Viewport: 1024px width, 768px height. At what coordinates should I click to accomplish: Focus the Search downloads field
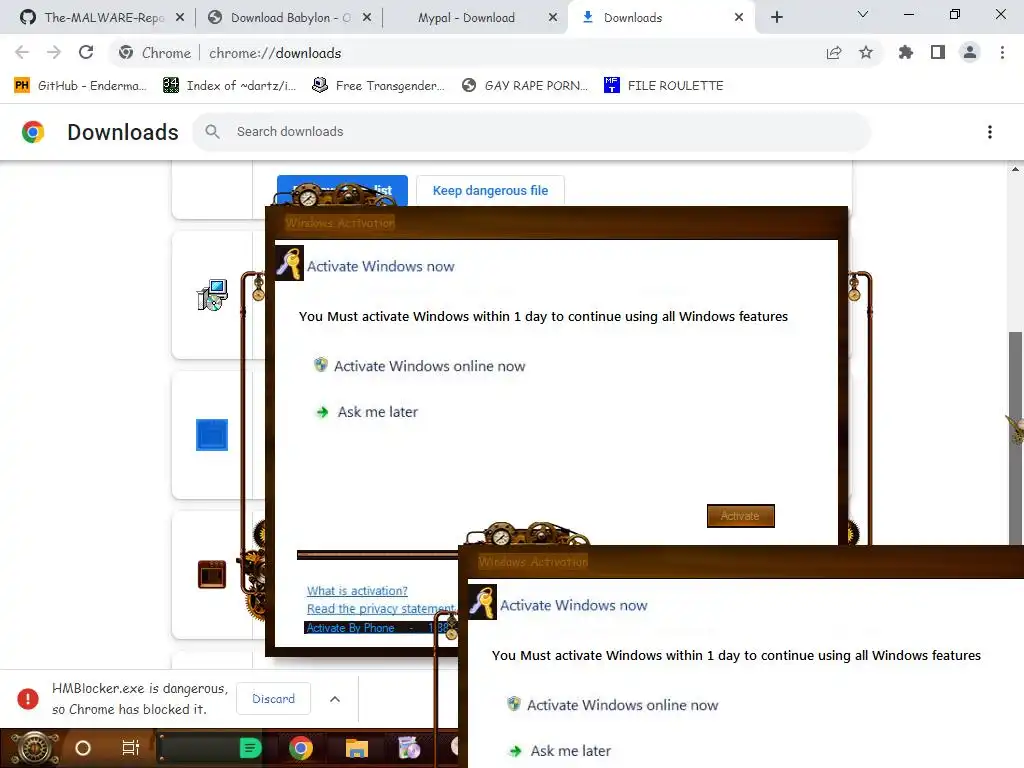532,132
